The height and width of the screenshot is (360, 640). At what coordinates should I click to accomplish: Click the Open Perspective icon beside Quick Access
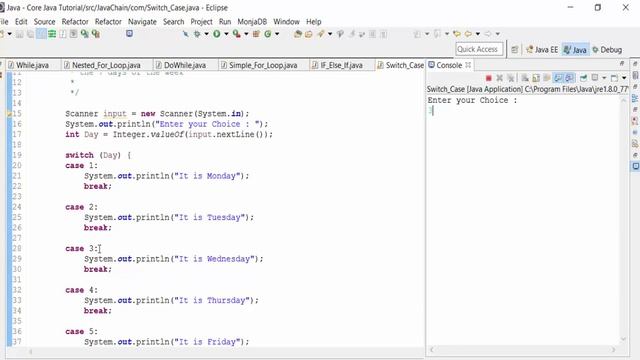(x=515, y=50)
